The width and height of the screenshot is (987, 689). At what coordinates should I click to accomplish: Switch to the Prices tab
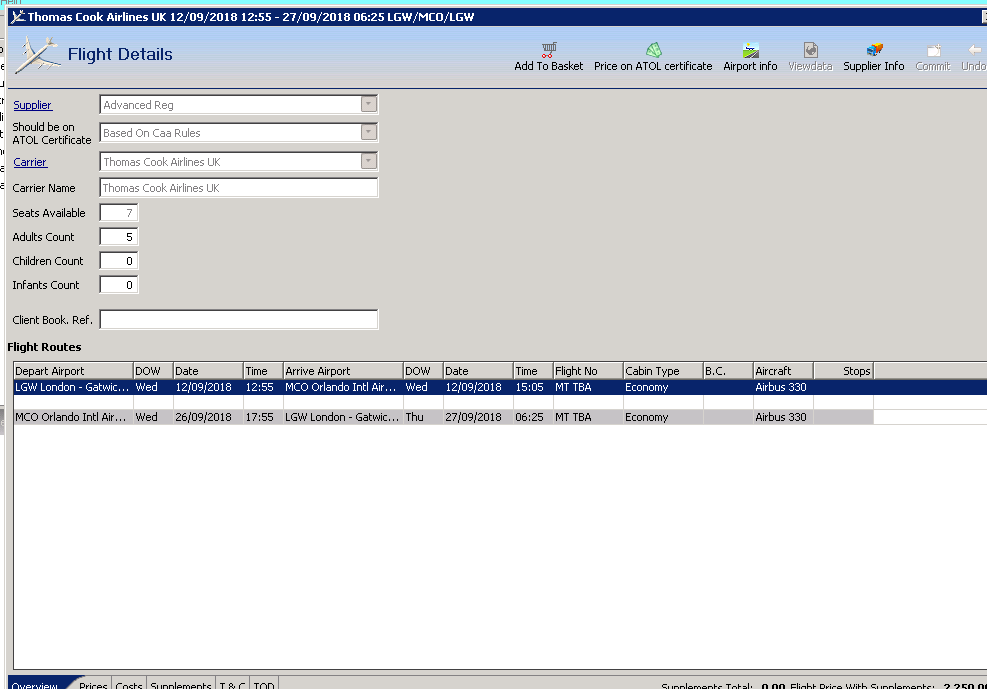tap(93, 684)
